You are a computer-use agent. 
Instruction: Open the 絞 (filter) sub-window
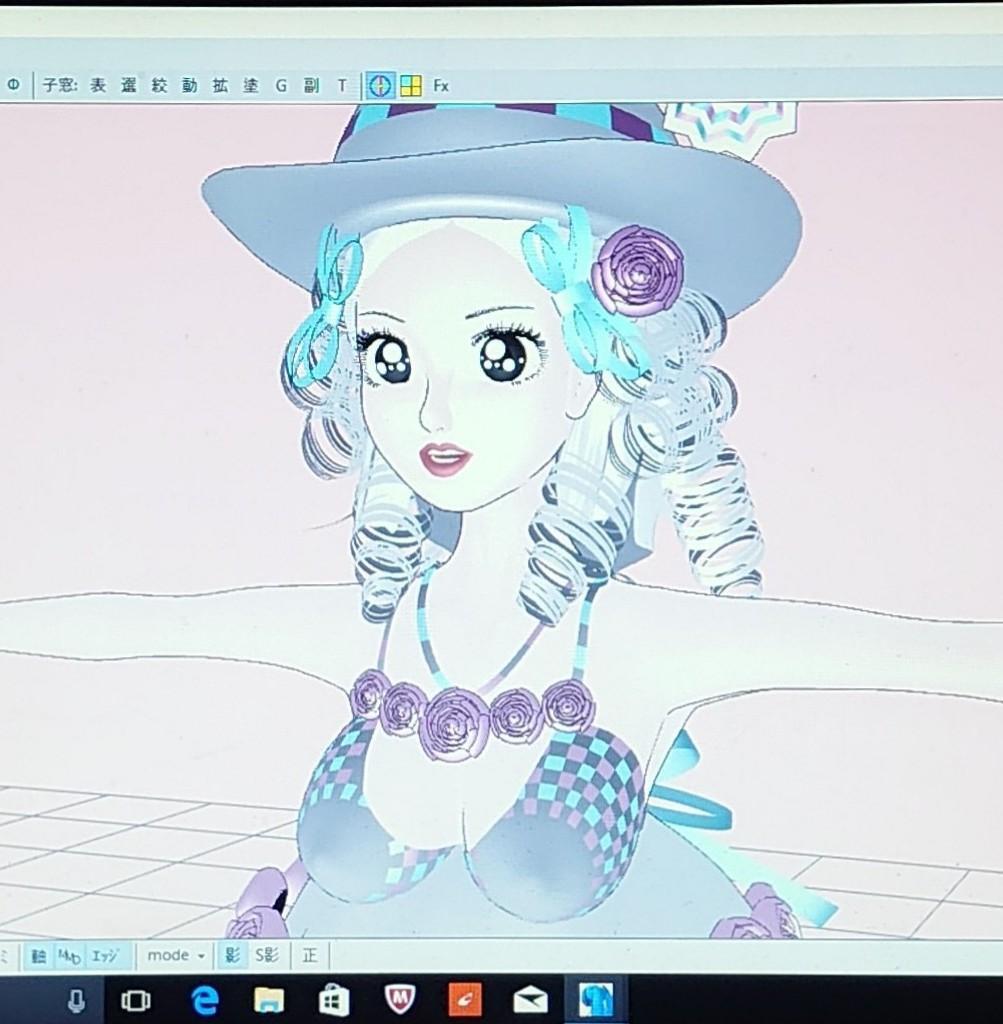point(159,85)
